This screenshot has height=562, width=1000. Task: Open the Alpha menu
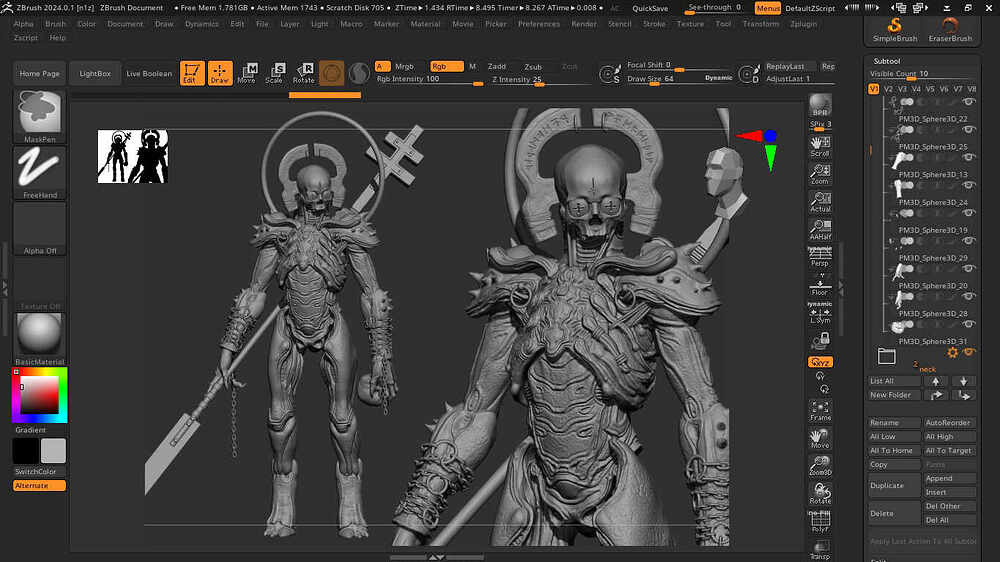tap(24, 24)
